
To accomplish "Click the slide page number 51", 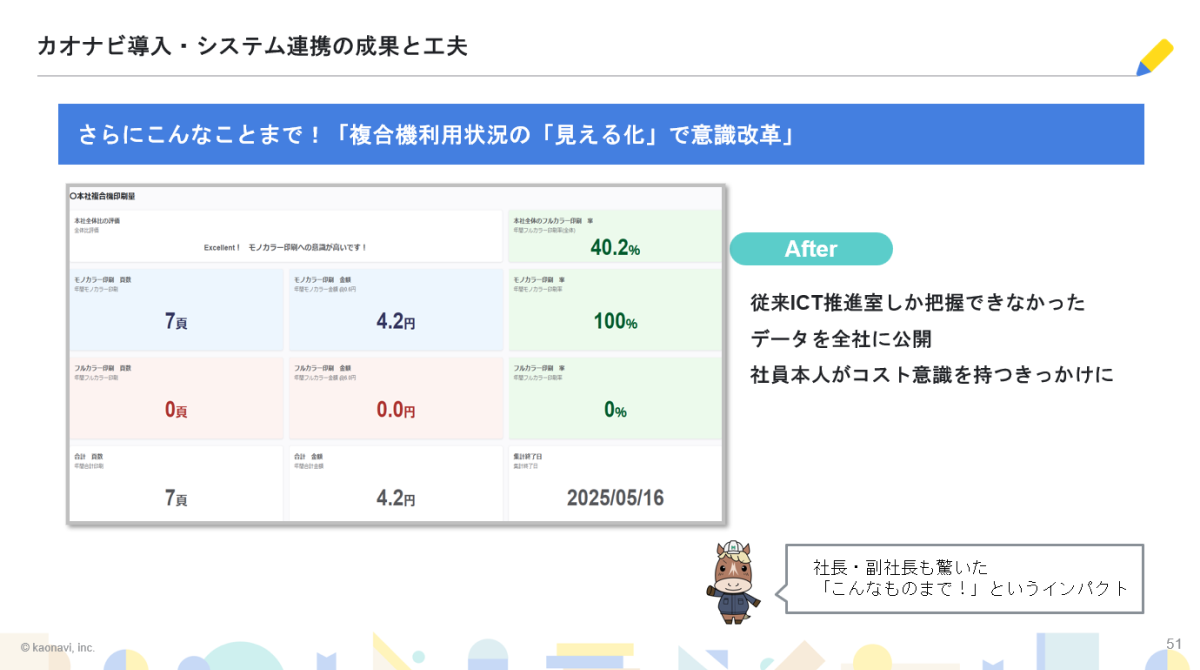I will coord(1174,642).
